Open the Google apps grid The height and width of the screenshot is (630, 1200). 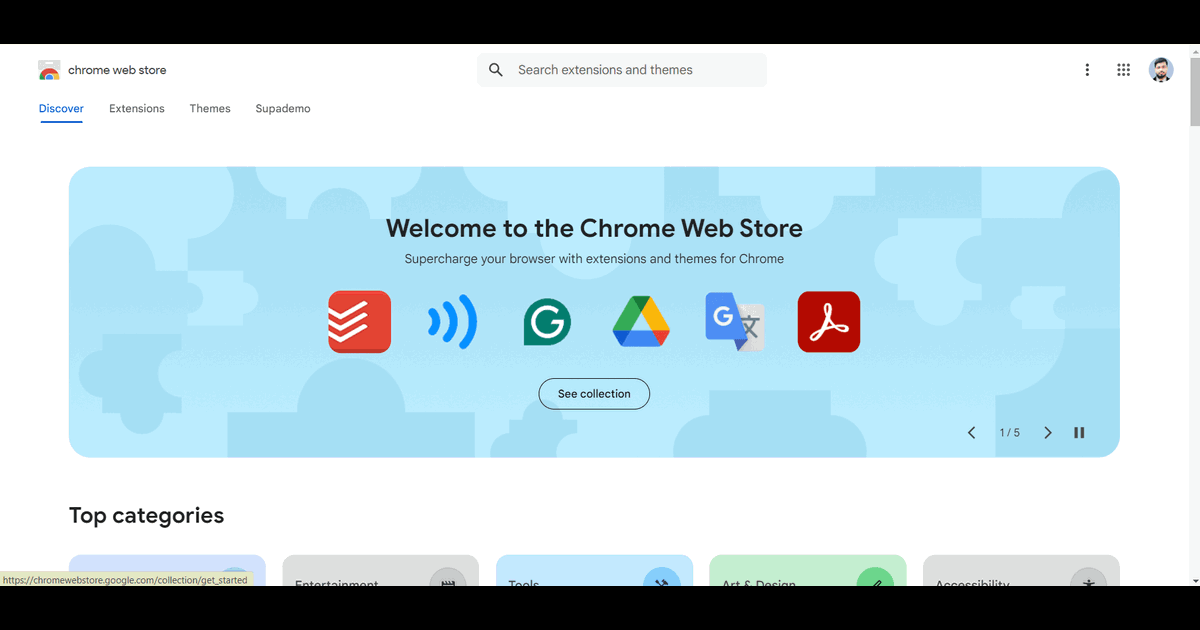click(x=1124, y=70)
